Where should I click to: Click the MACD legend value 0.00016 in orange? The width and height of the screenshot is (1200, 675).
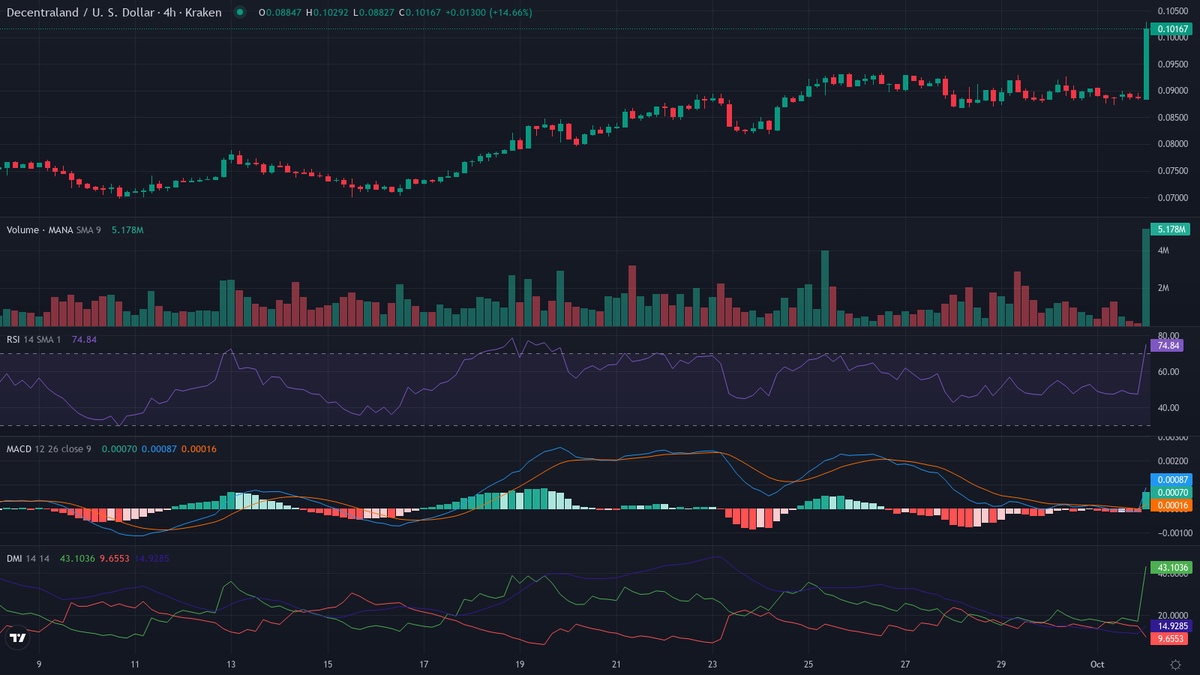198,448
